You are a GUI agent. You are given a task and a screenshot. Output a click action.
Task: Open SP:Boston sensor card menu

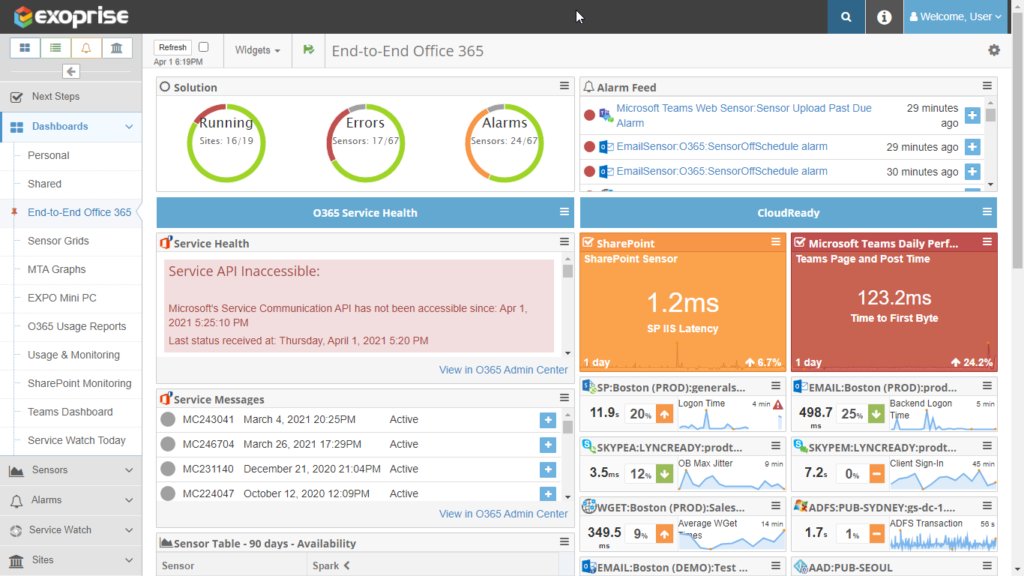(776, 386)
